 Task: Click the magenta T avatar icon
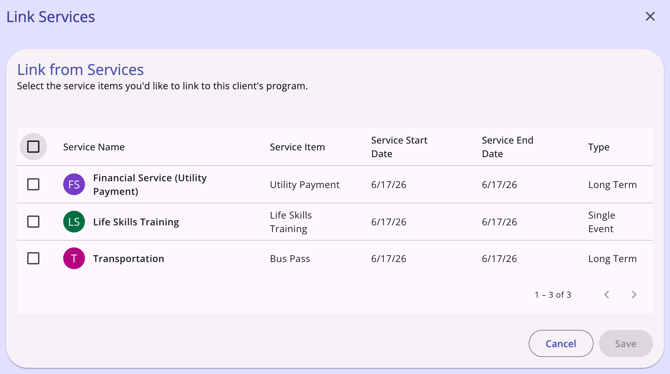[74, 258]
